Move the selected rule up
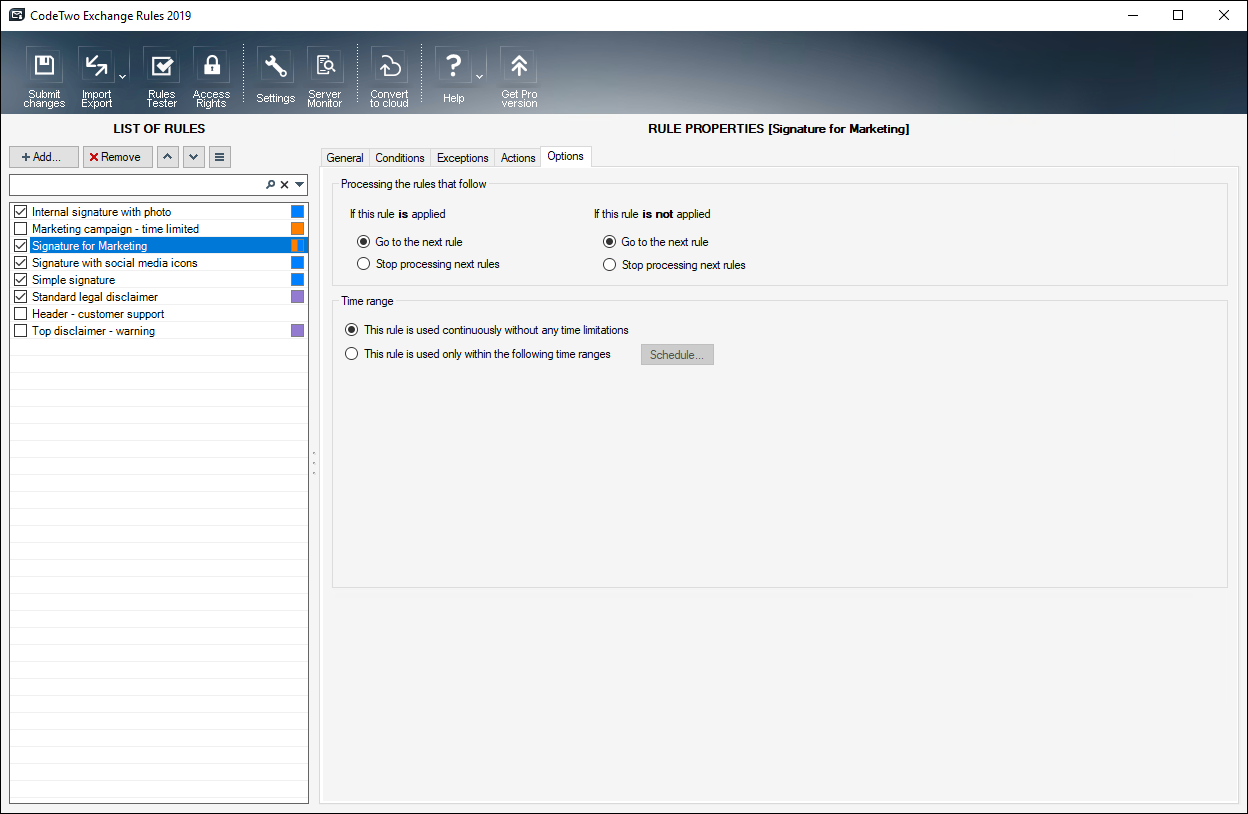 (168, 157)
